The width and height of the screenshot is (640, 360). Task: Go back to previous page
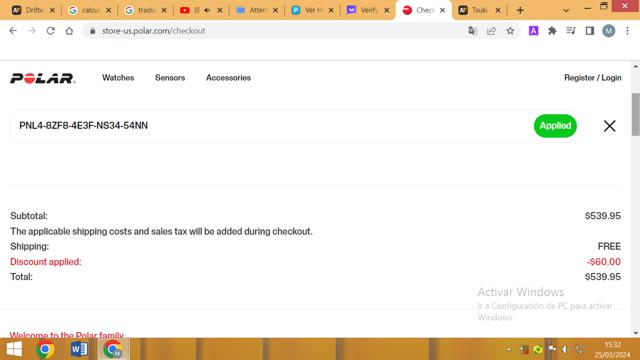(x=13, y=31)
